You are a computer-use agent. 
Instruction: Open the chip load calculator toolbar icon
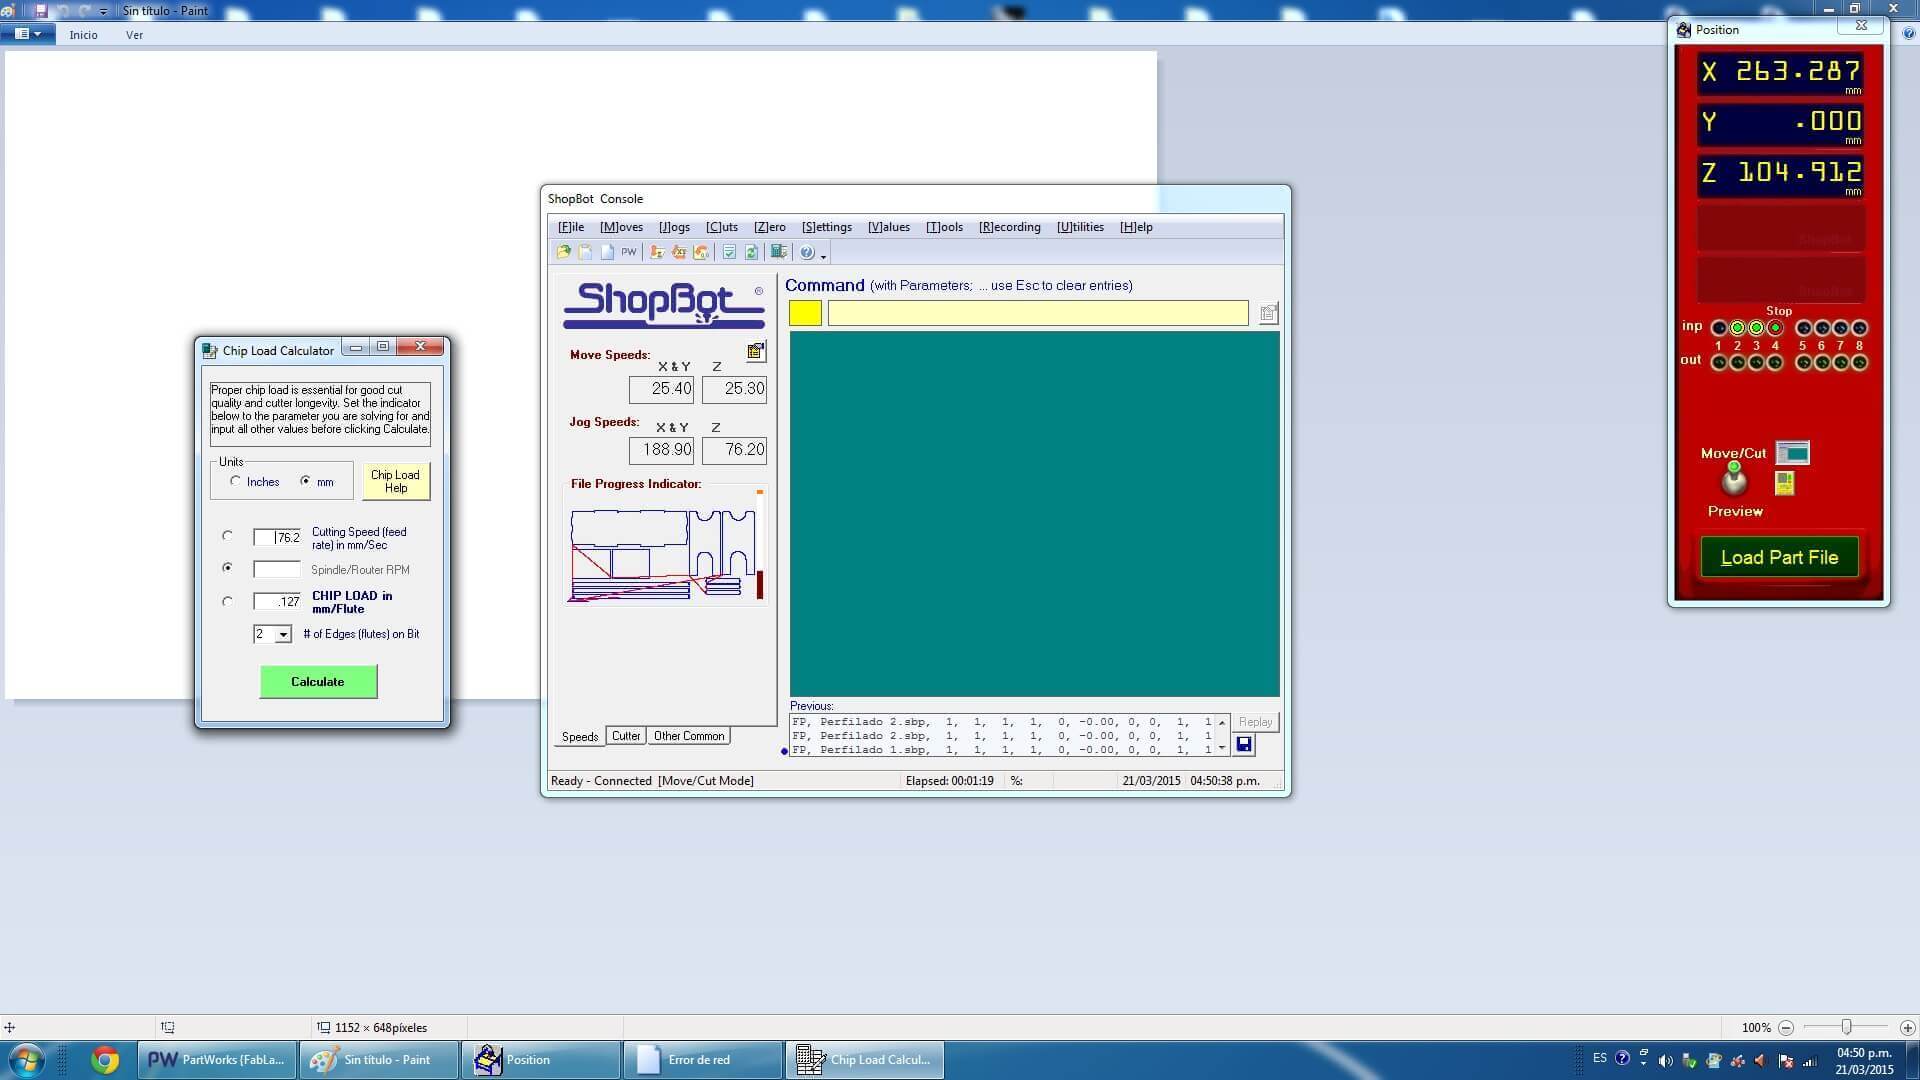(778, 252)
